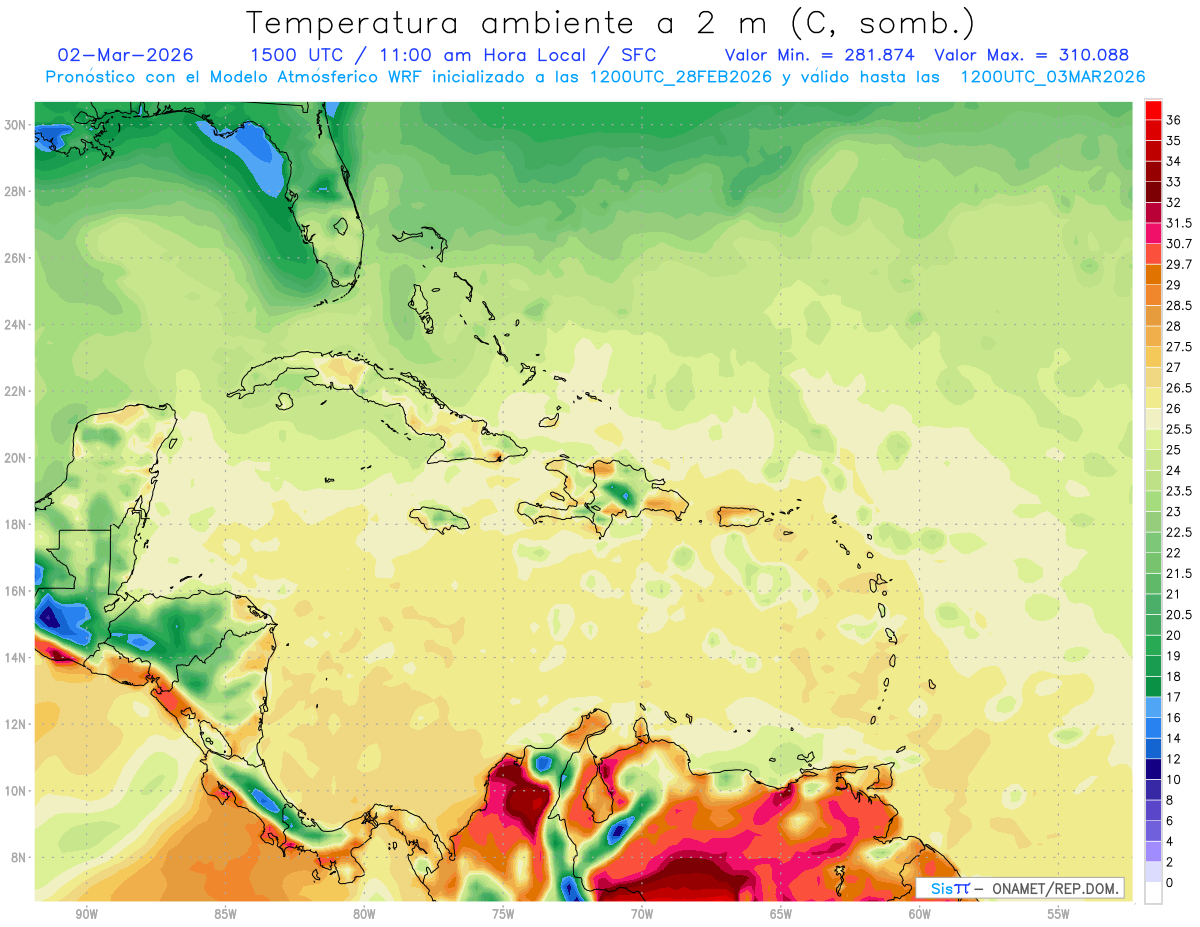Click the 'Valor Min. = 281.874' text
This screenshot has height=927, width=1200.
[x=820, y=55]
